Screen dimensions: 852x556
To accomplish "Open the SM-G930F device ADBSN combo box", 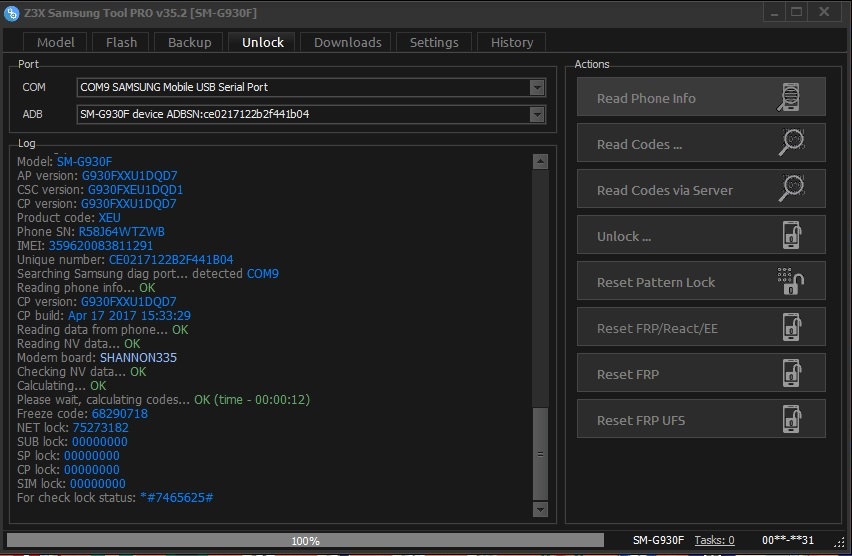I will click(x=311, y=115).
